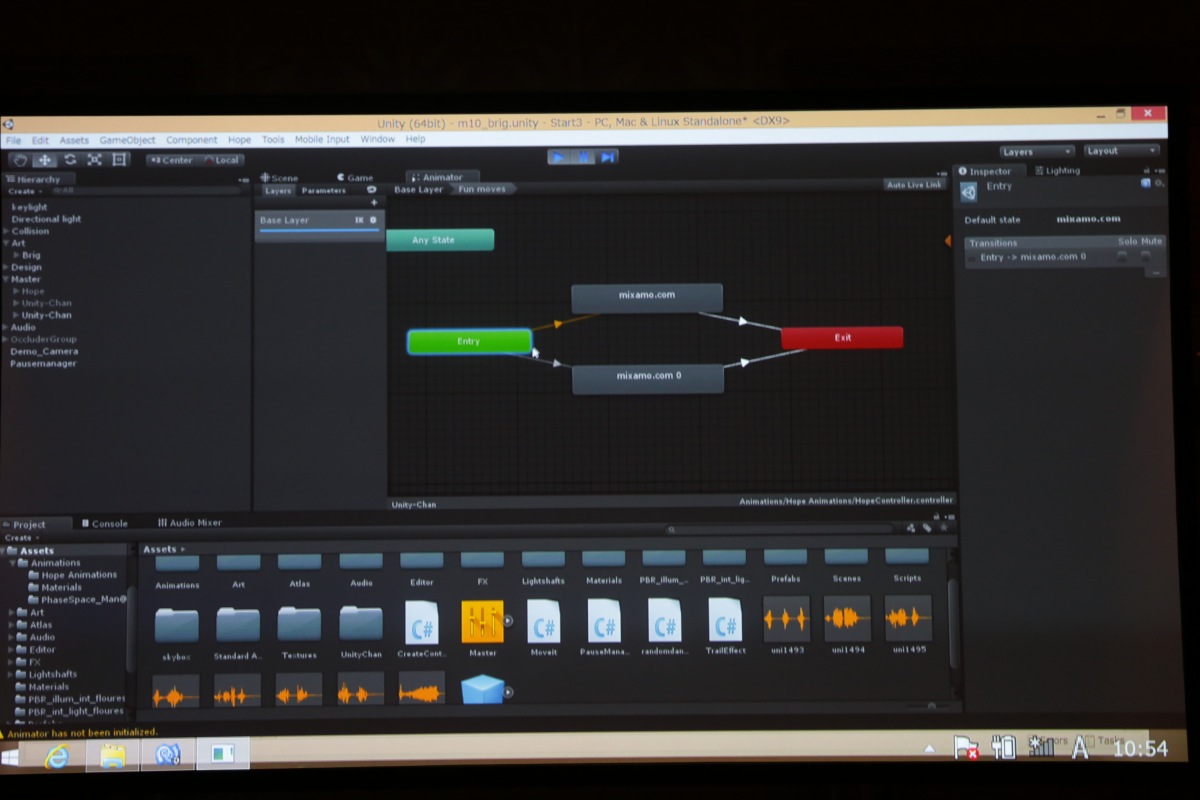
Task: Select the blue cube prefab asset
Action: [x=482, y=688]
